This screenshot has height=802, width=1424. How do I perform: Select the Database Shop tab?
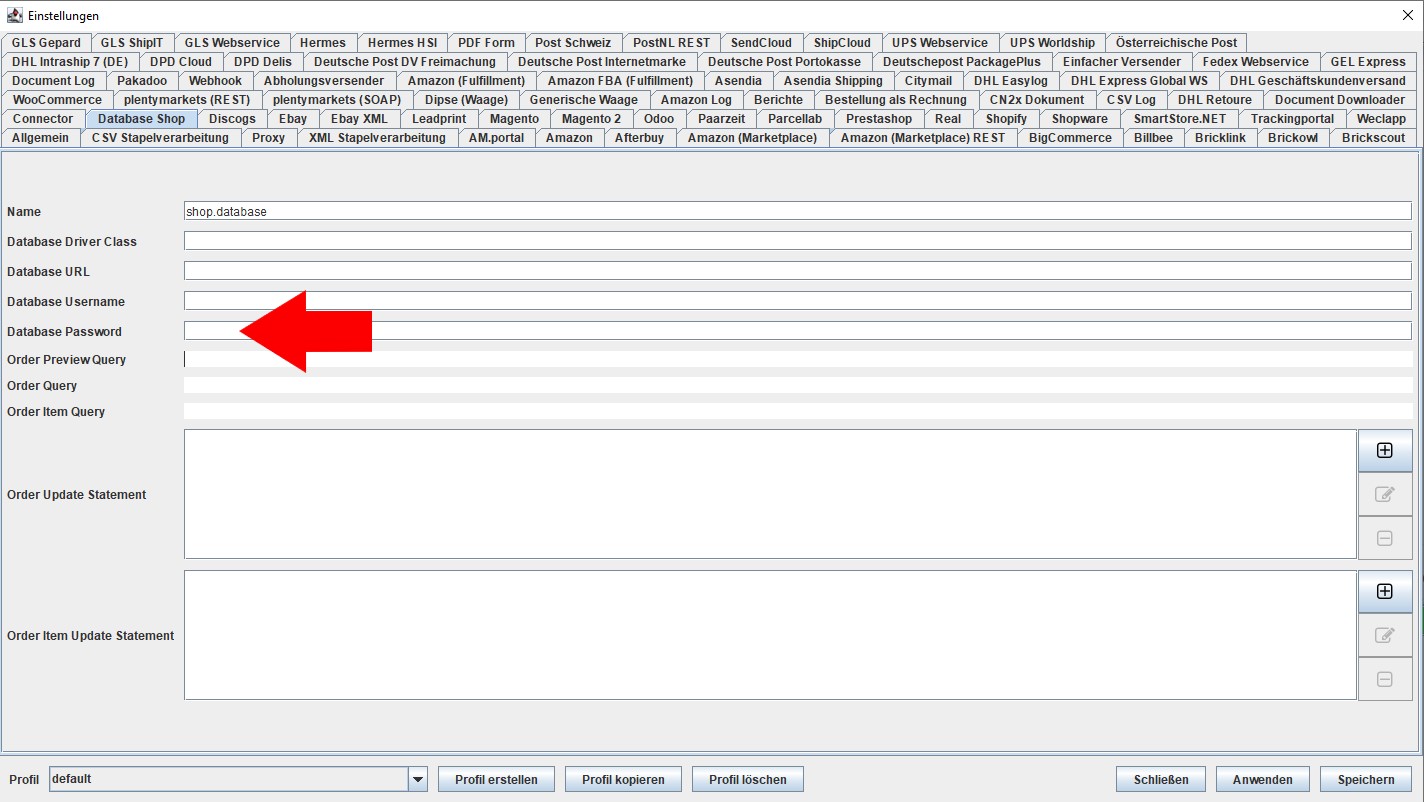[141, 119]
